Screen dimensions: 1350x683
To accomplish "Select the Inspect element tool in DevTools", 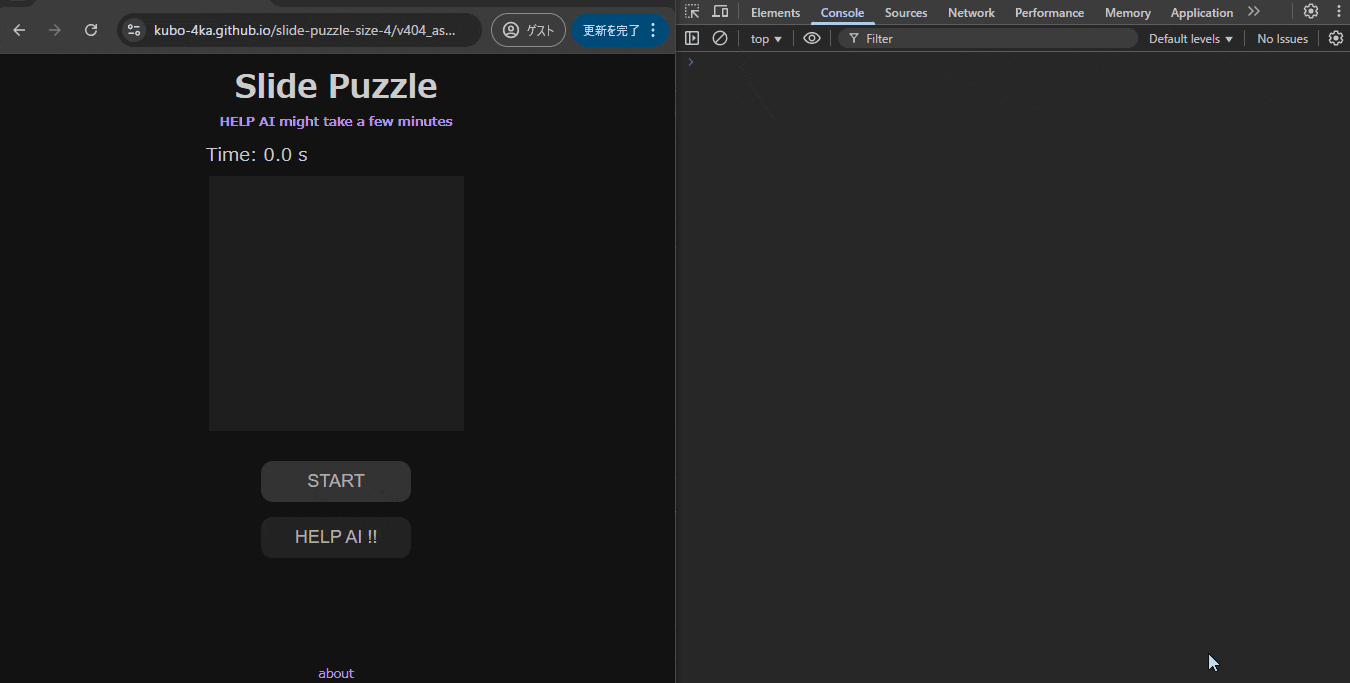I will click(x=691, y=11).
